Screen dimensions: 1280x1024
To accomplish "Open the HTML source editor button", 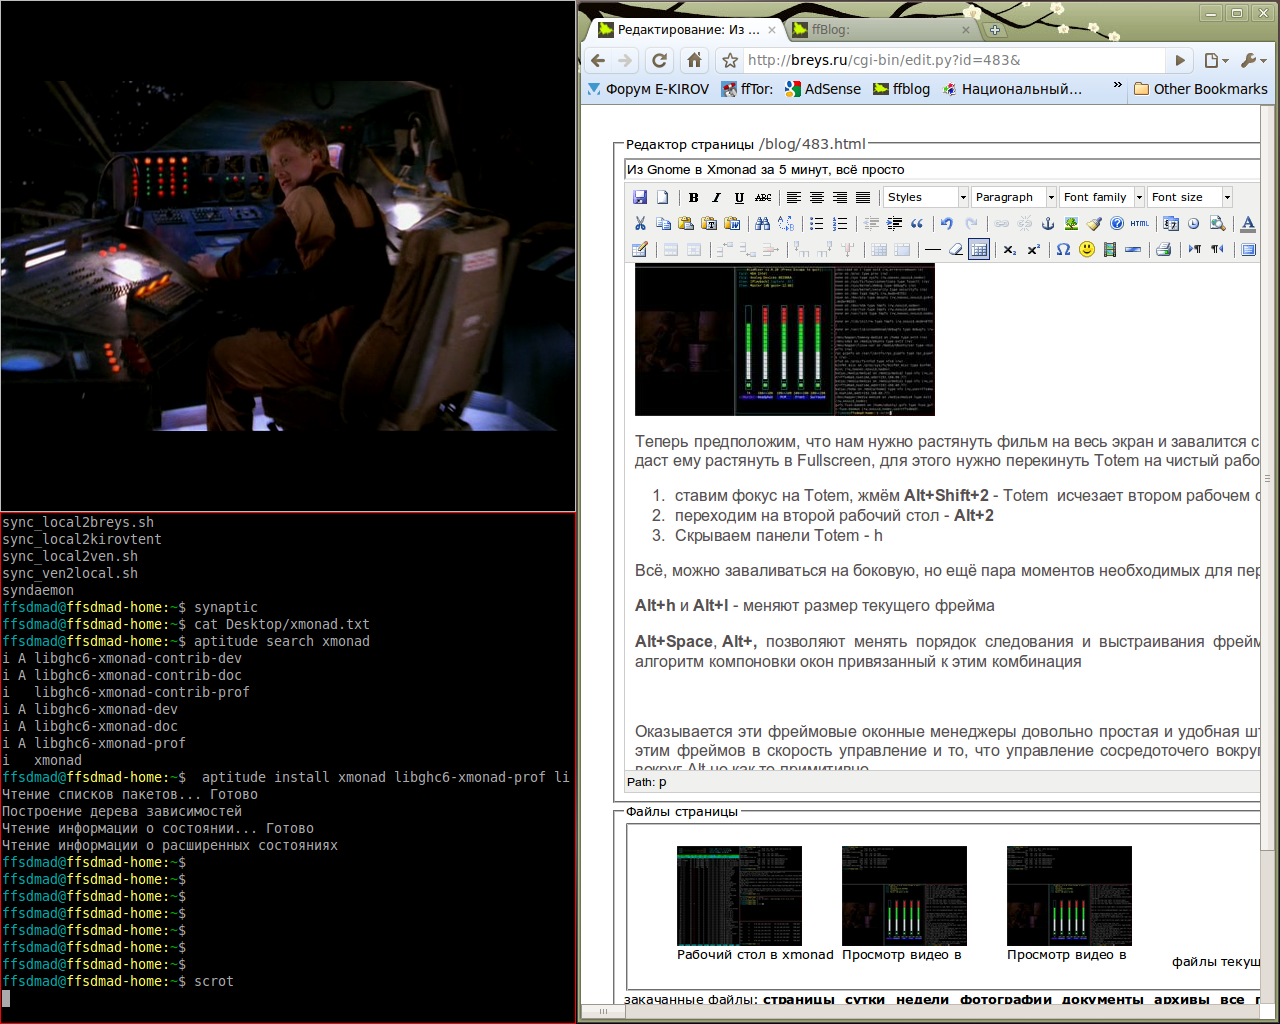I will pyautogui.click(x=1140, y=223).
